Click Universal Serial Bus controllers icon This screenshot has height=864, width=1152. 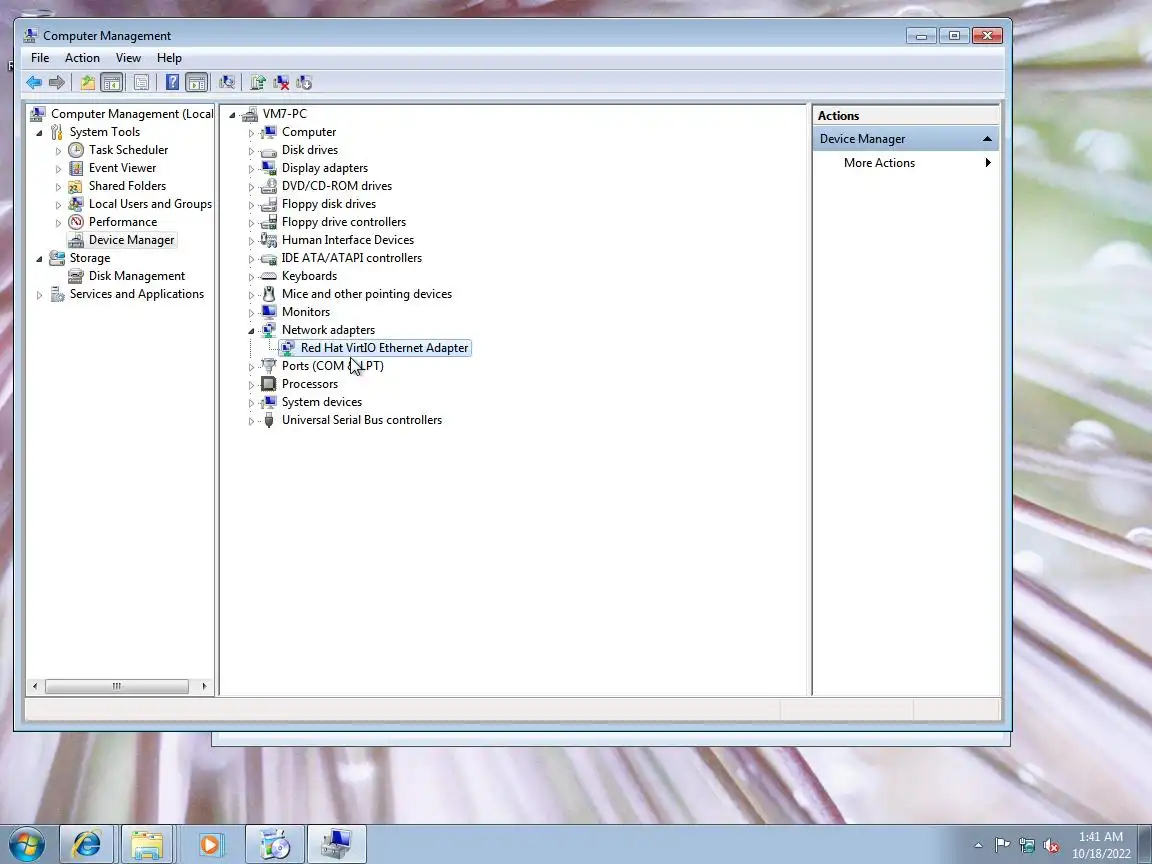pos(269,420)
